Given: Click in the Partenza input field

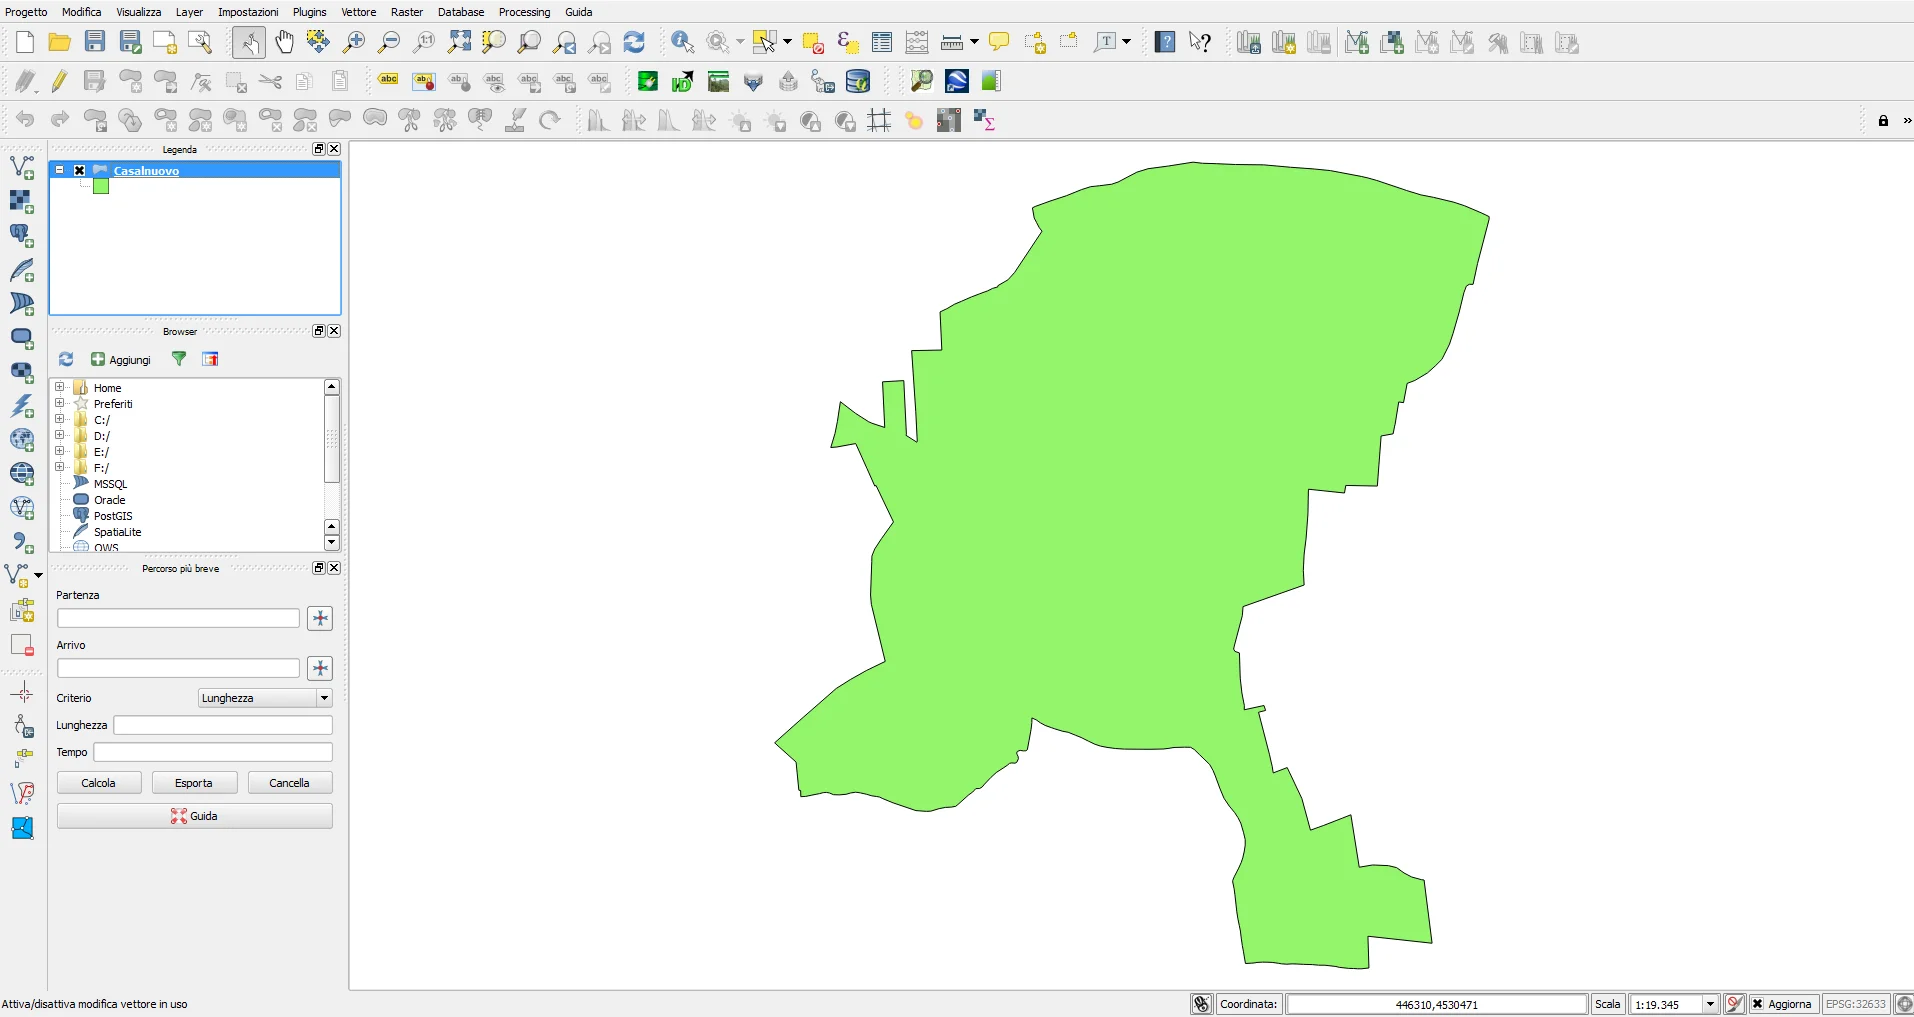Looking at the screenshot, I should [178, 618].
